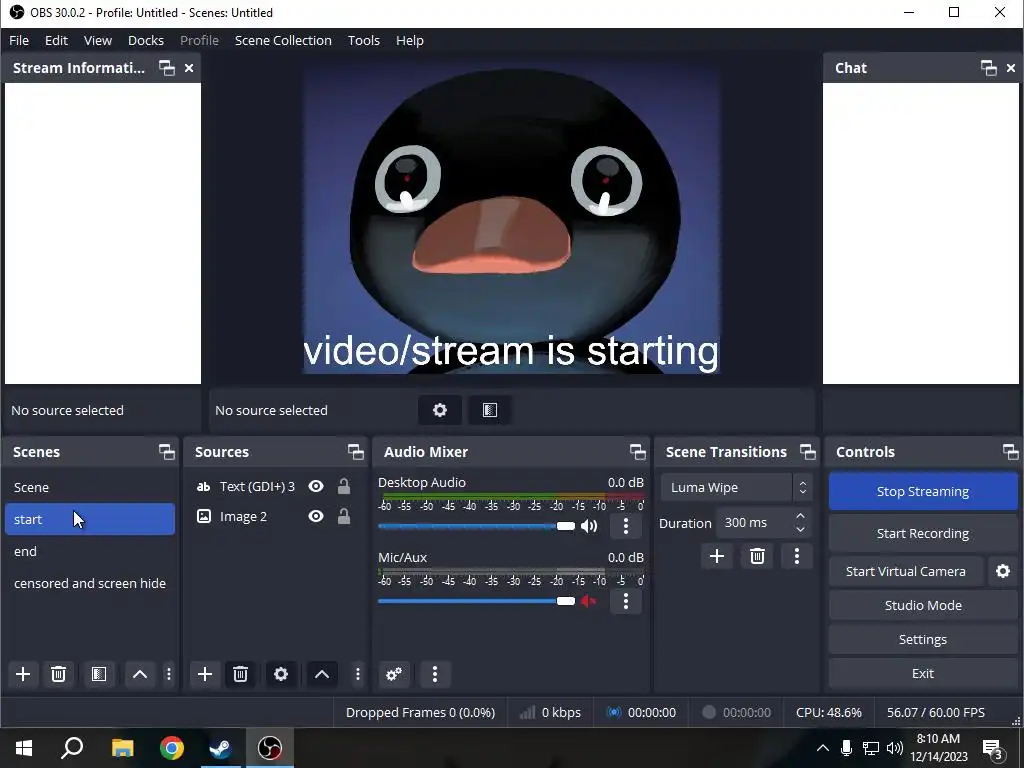The image size is (1024, 768).
Task: Float the Scenes dock
Action: (167, 452)
